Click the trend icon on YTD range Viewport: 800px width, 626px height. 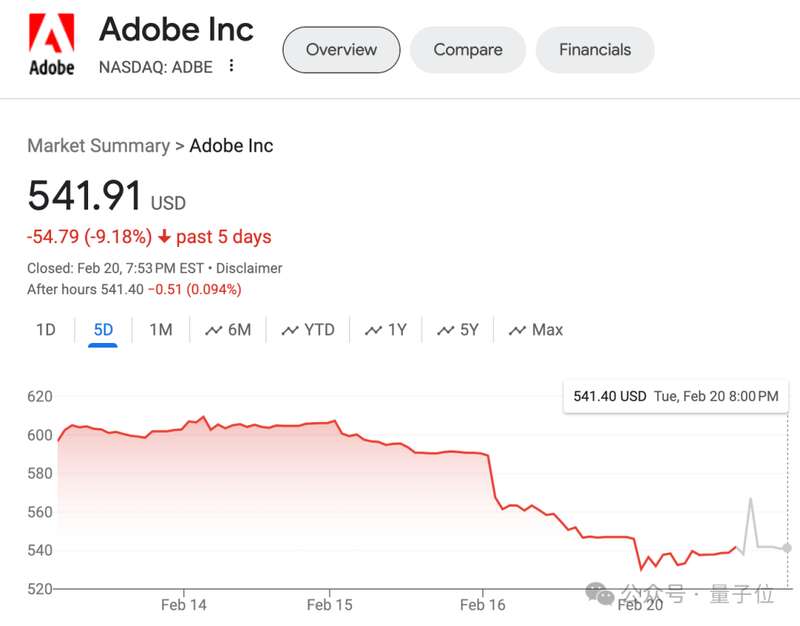click(290, 330)
